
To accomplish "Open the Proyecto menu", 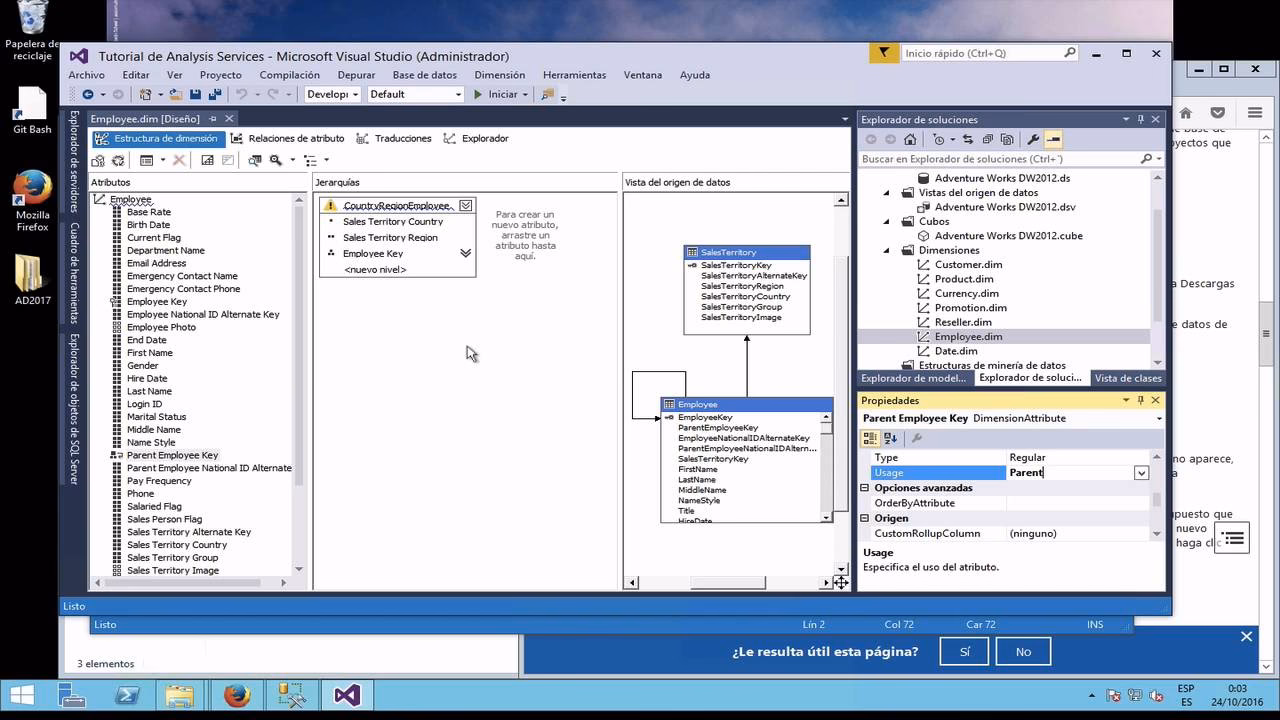I will tap(220, 75).
